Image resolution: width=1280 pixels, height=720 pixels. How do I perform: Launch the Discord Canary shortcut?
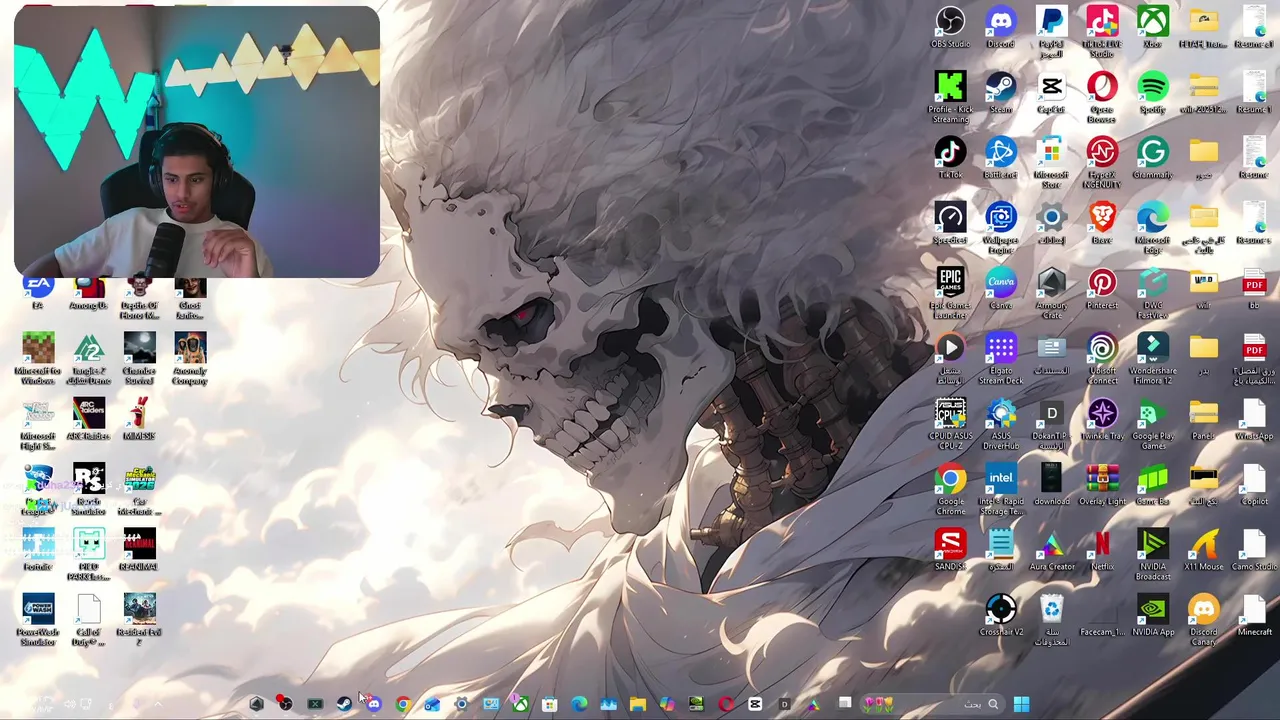[1203, 621]
